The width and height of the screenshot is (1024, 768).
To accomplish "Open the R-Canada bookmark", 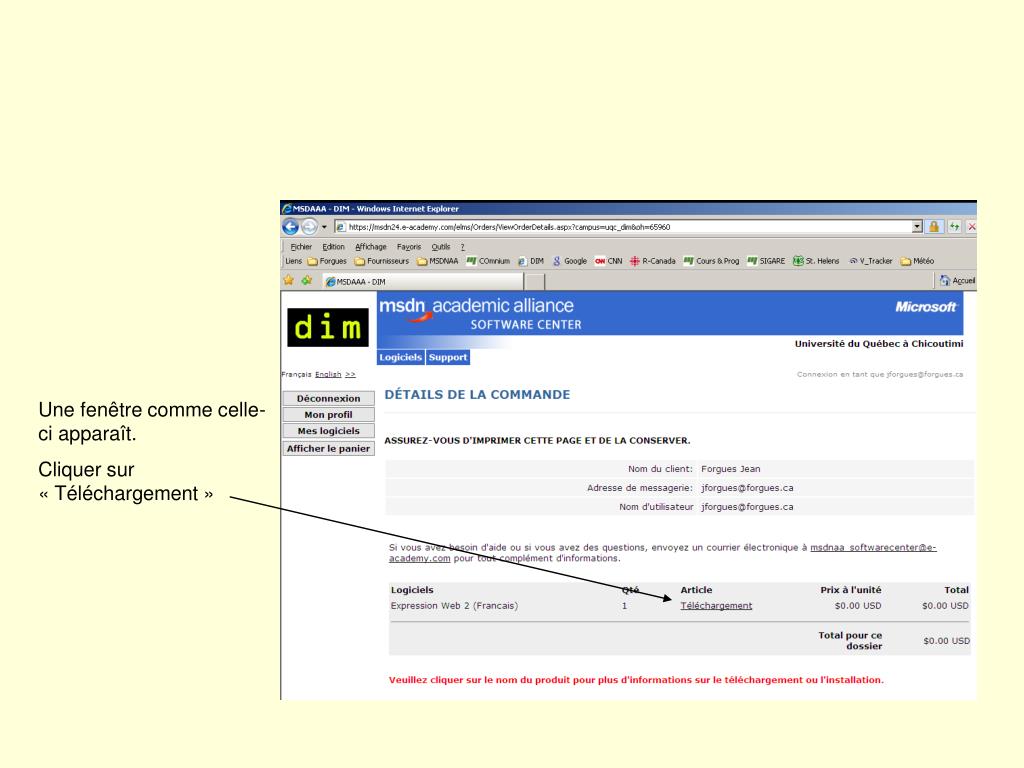I will click(x=652, y=261).
